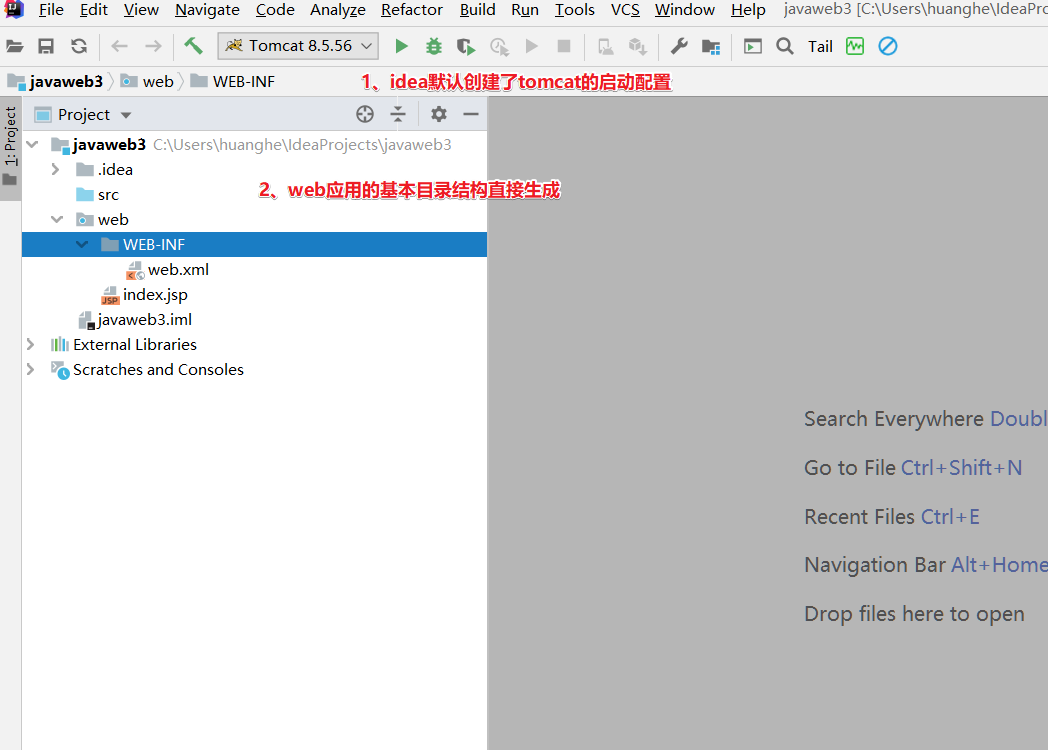
Task: Click the Save All disk icon
Action: coord(46,46)
